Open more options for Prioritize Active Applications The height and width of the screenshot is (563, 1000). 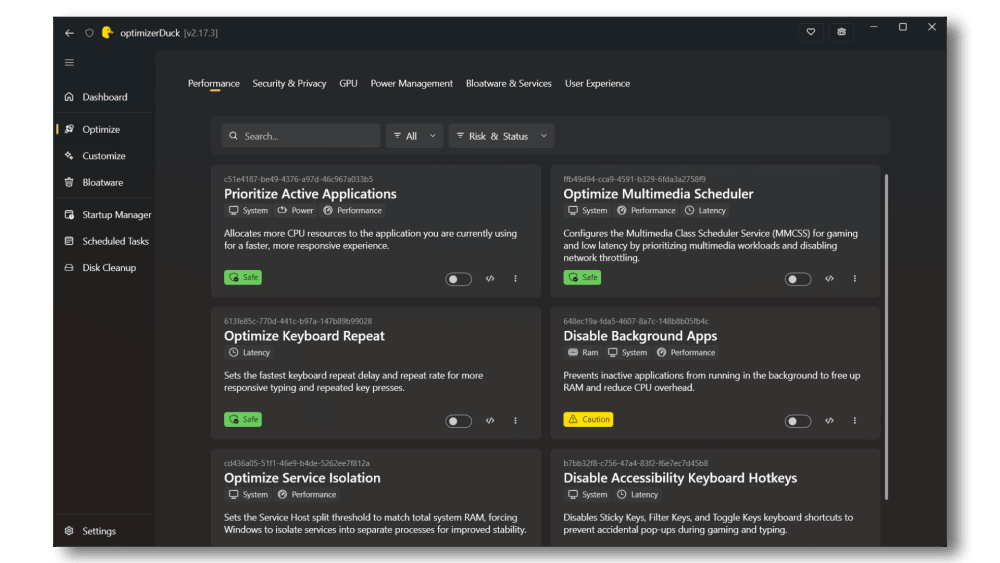[x=515, y=279]
